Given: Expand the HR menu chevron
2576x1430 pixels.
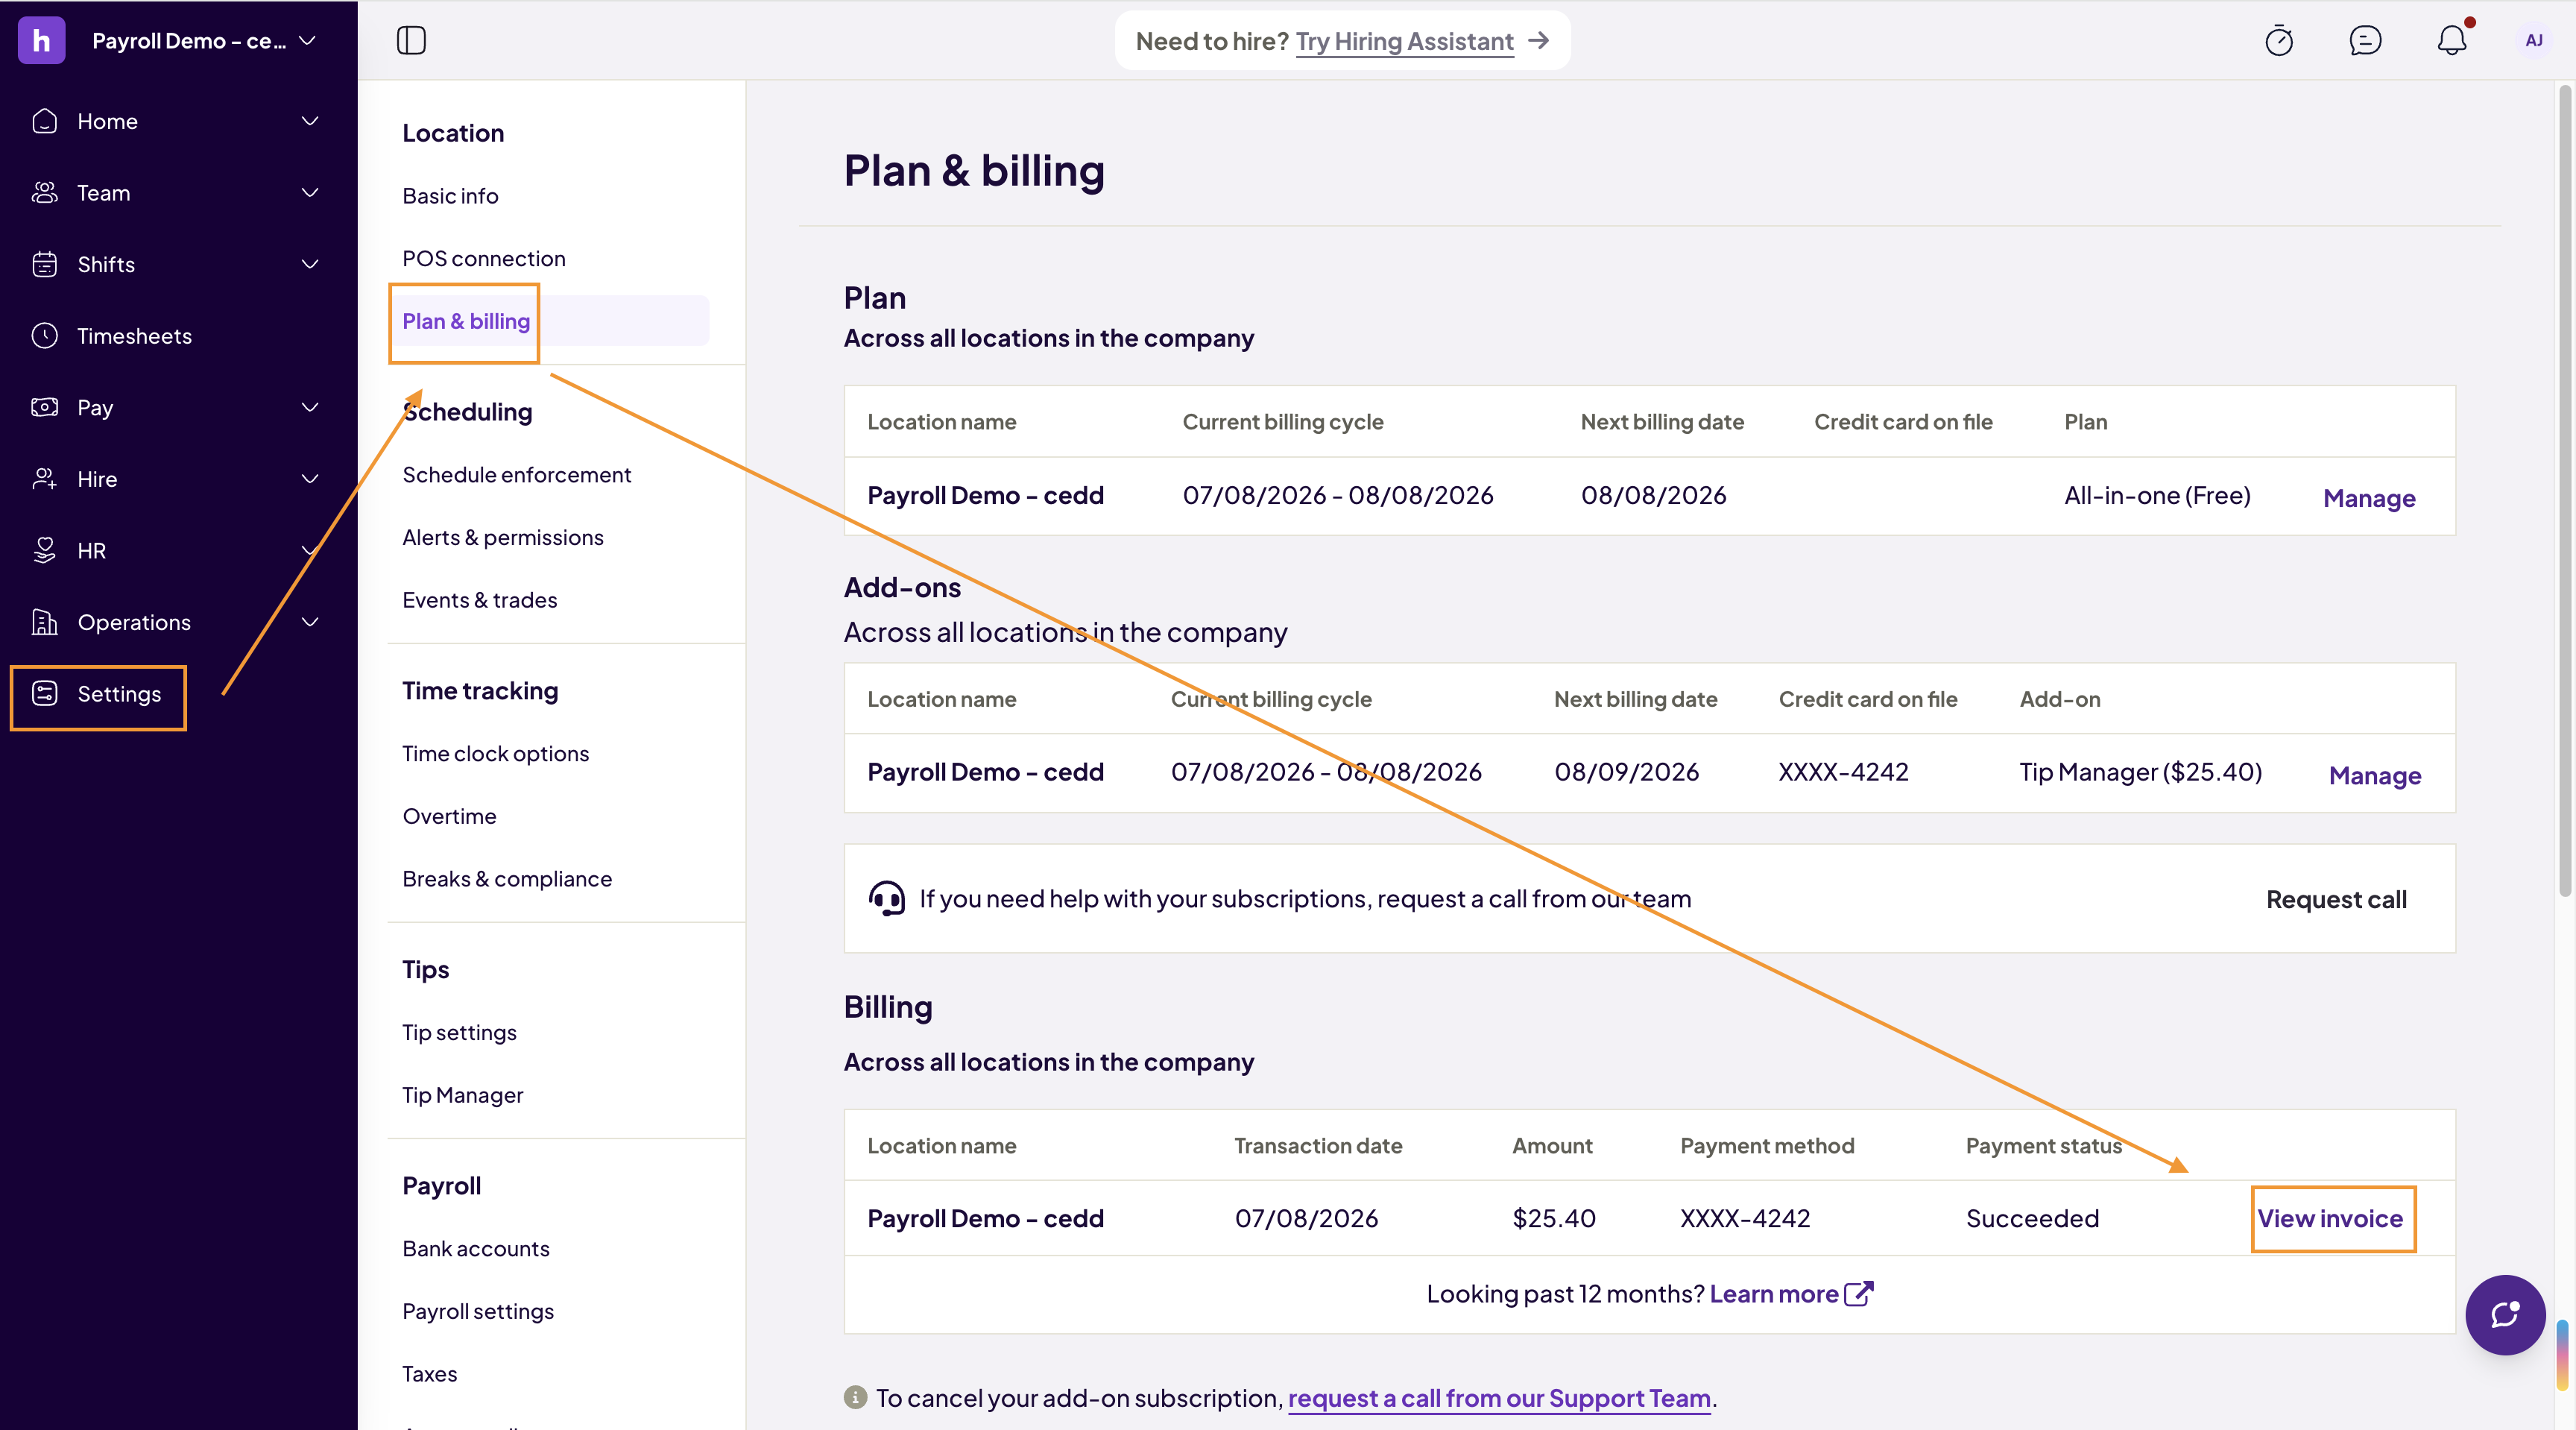Looking at the screenshot, I should [x=310, y=550].
